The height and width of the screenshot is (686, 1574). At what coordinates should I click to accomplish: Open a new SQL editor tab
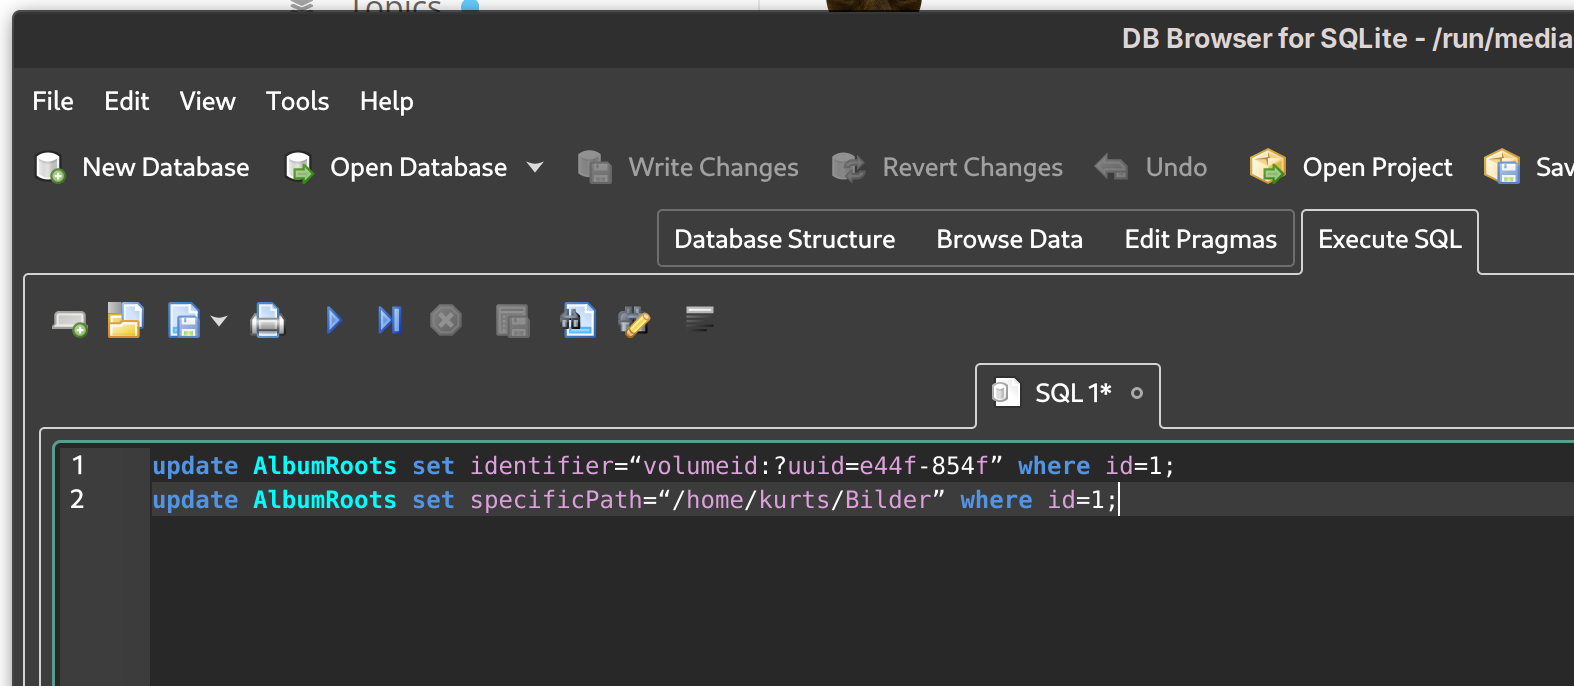(69, 322)
